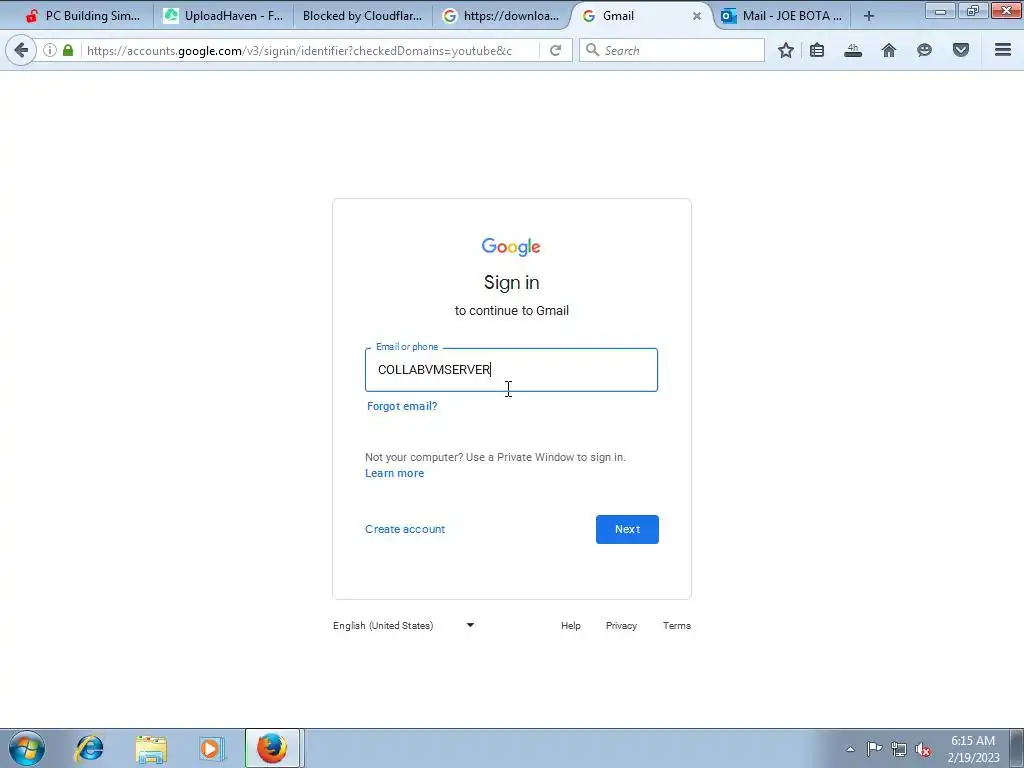Screen dimensions: 1024x768
Task: Open the clock showing 6:15 AM
Action: click(x=973, y=748)
